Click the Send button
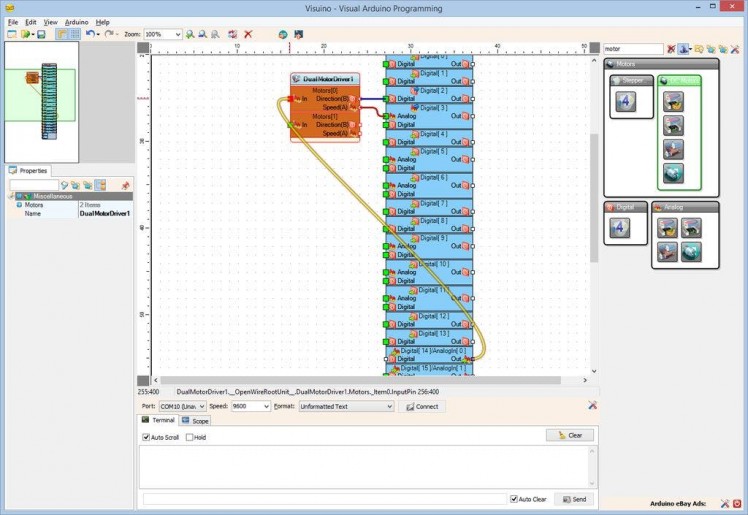 point(574,499)
